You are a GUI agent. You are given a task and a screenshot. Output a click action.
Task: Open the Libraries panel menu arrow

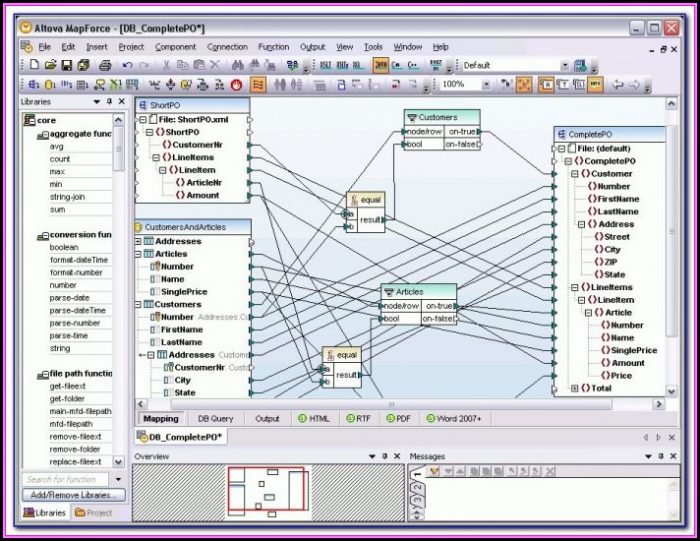[96, 102]
